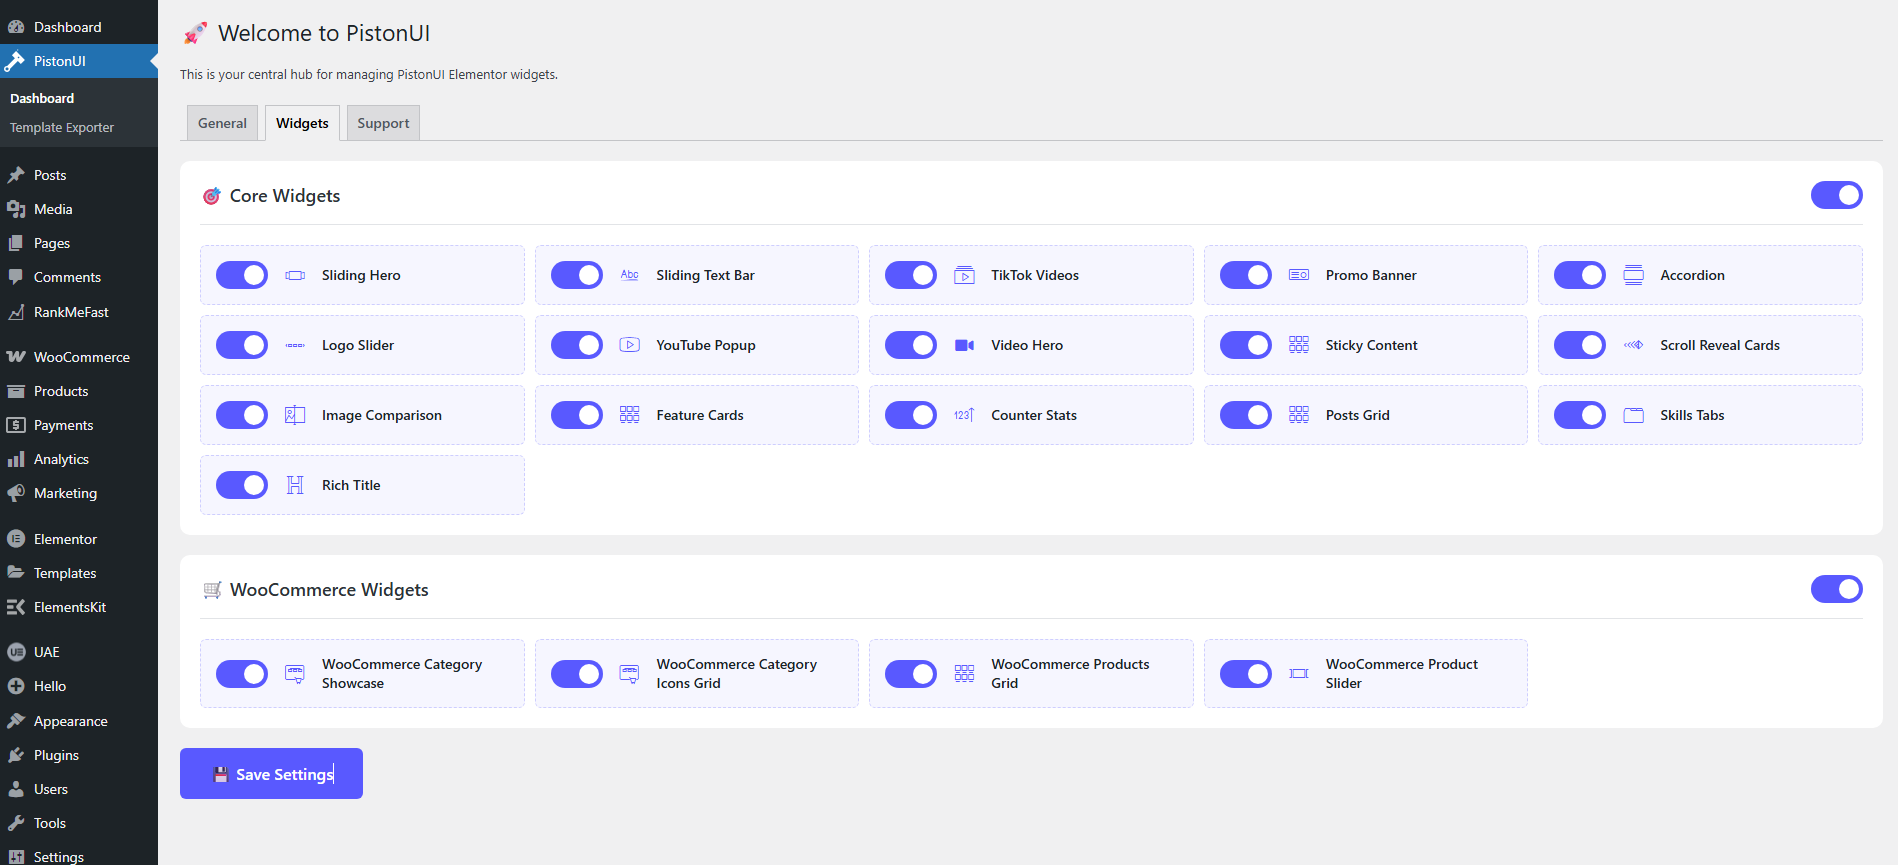Click the Rich Title heading icon
The width and height of the screenshot is (1898, 865).
point(295,485)
